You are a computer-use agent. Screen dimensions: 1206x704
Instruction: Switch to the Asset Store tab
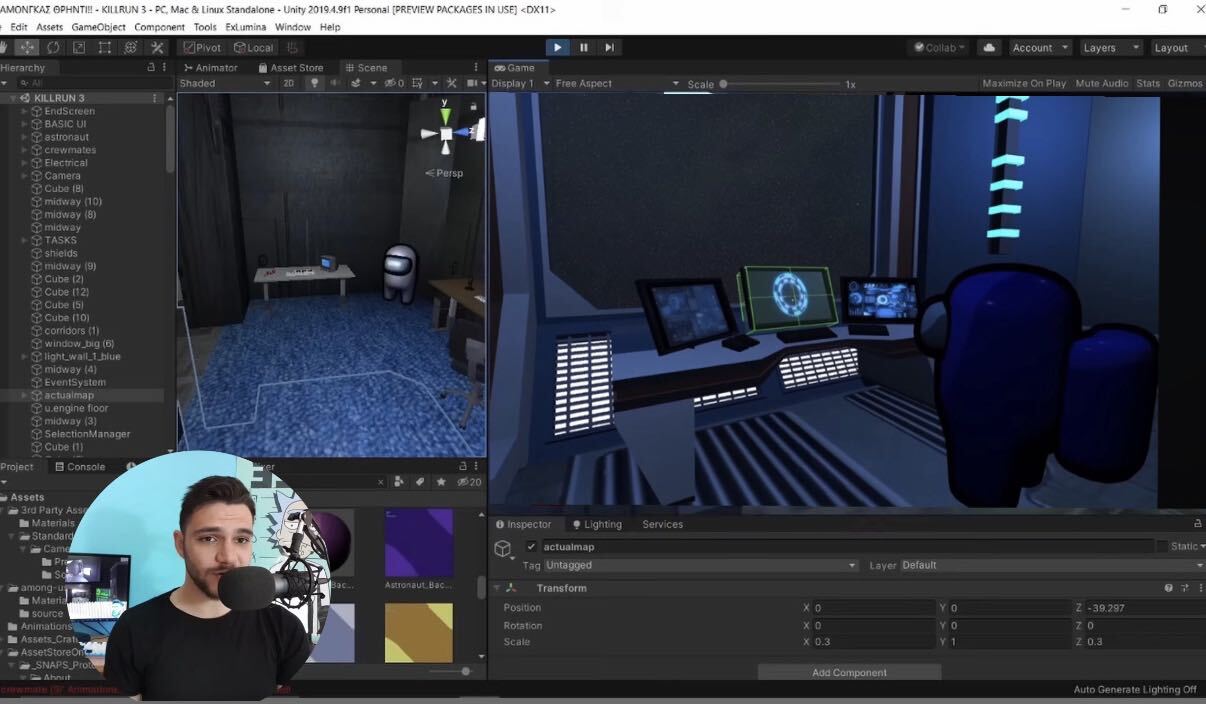pos(290,67)
